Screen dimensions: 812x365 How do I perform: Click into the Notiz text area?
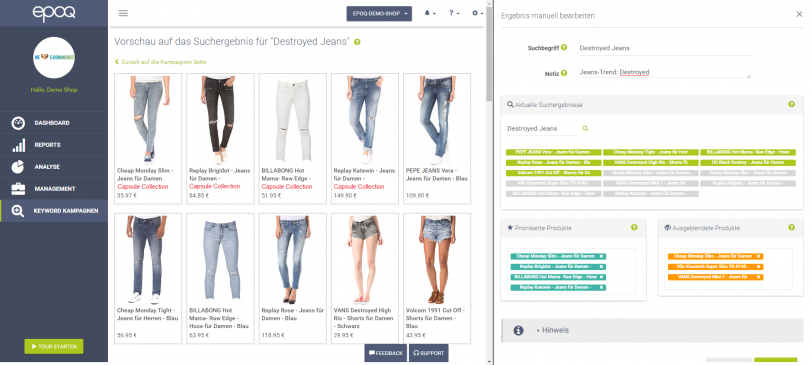coord(664,72)
